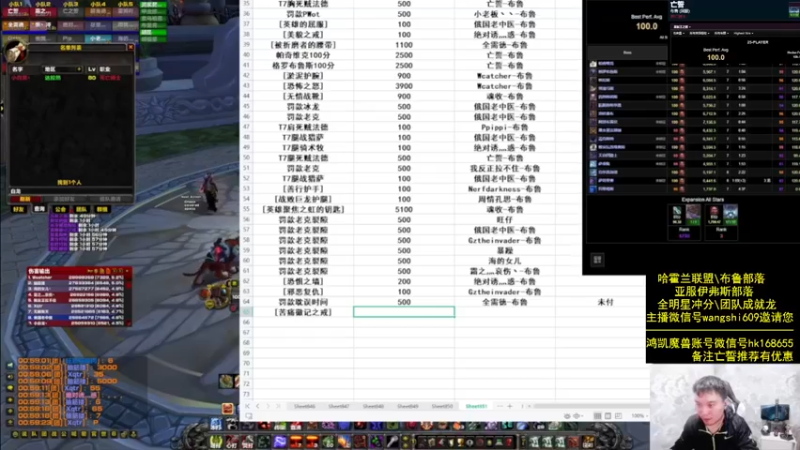Select raid frame member 亡誓 in 小队1
This screenshot has width=800, height=450.
[15, 11]
